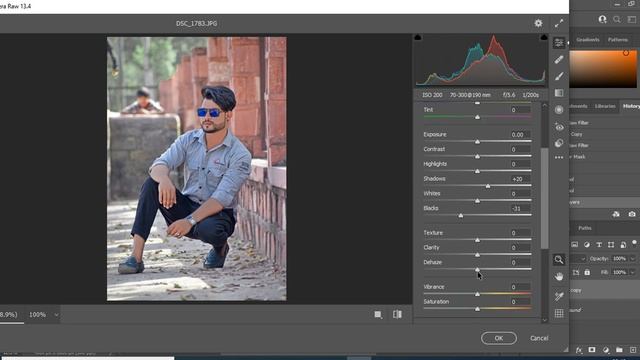640x360 pixels.
Task: Click Photoshop search magnifier icon
Action: [x=617, y=19]
